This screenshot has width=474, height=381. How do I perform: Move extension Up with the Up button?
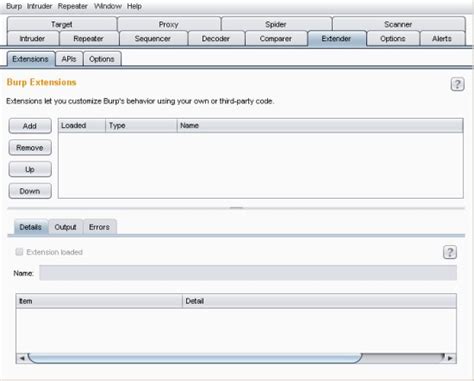(30, 169)
